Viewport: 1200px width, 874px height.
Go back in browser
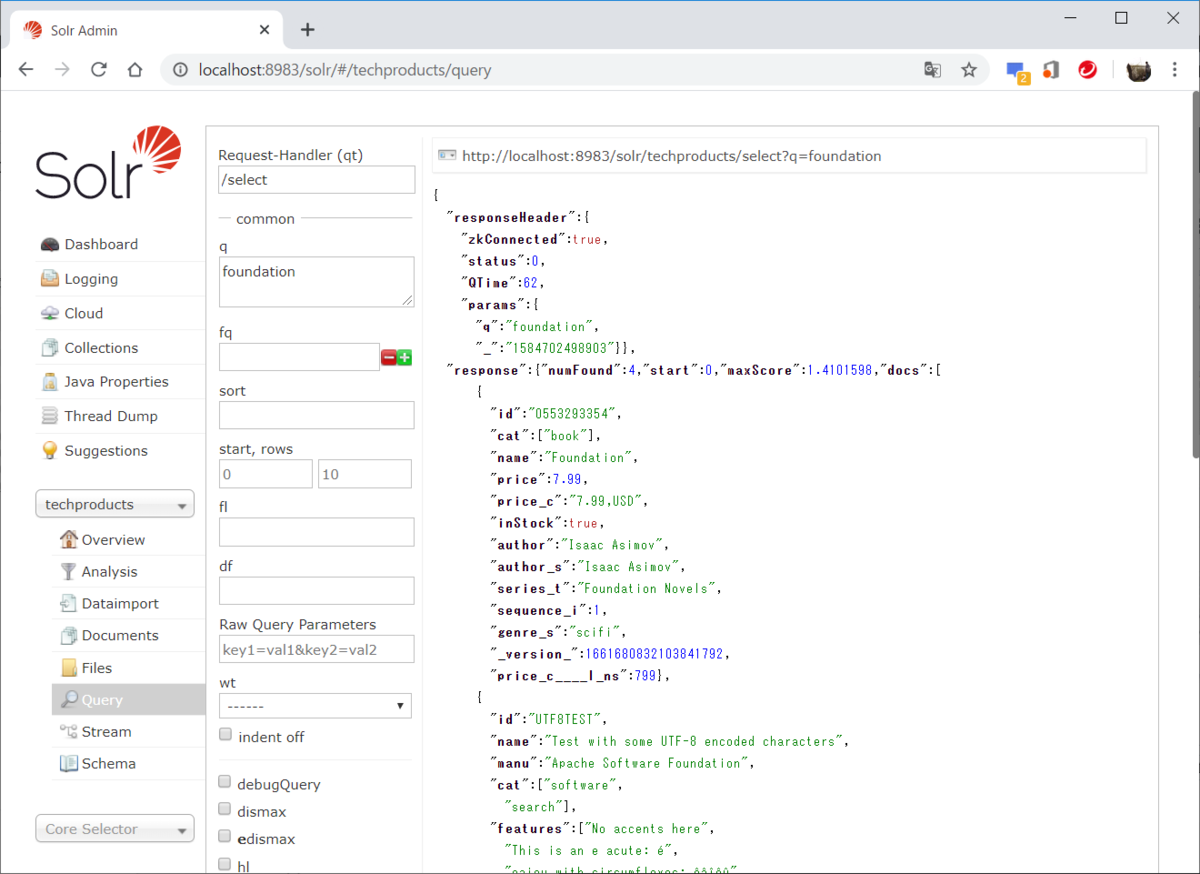[26, 70]
